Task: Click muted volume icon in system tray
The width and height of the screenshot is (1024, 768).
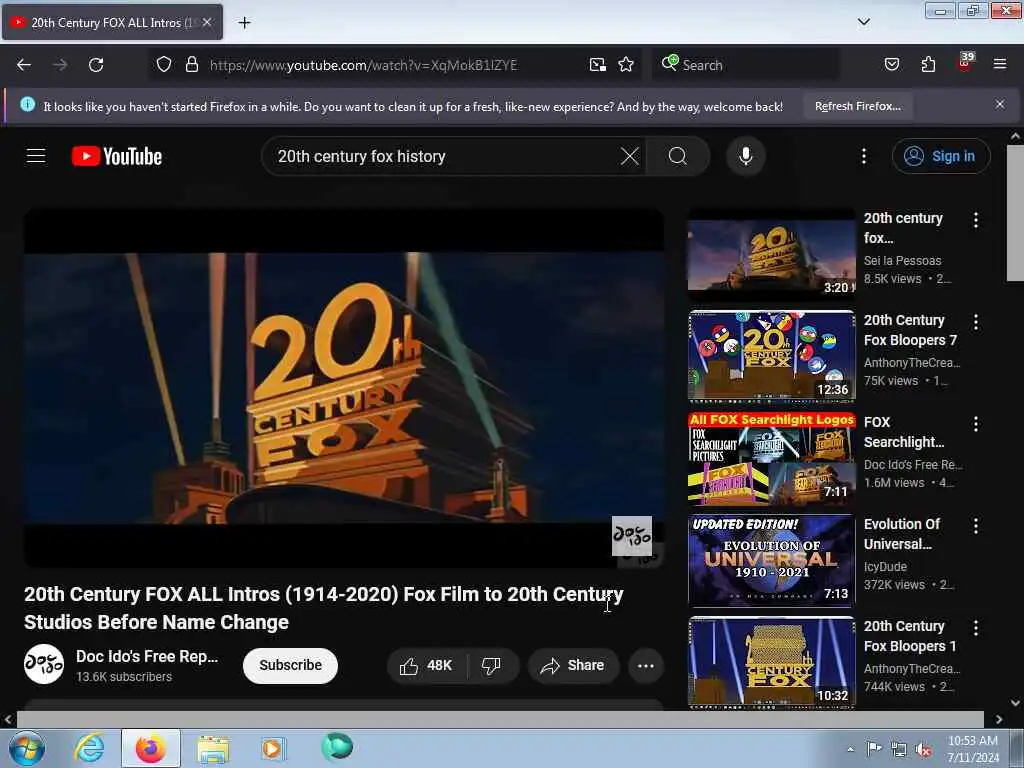Action: pyautogui.click(x=922, y=750)
